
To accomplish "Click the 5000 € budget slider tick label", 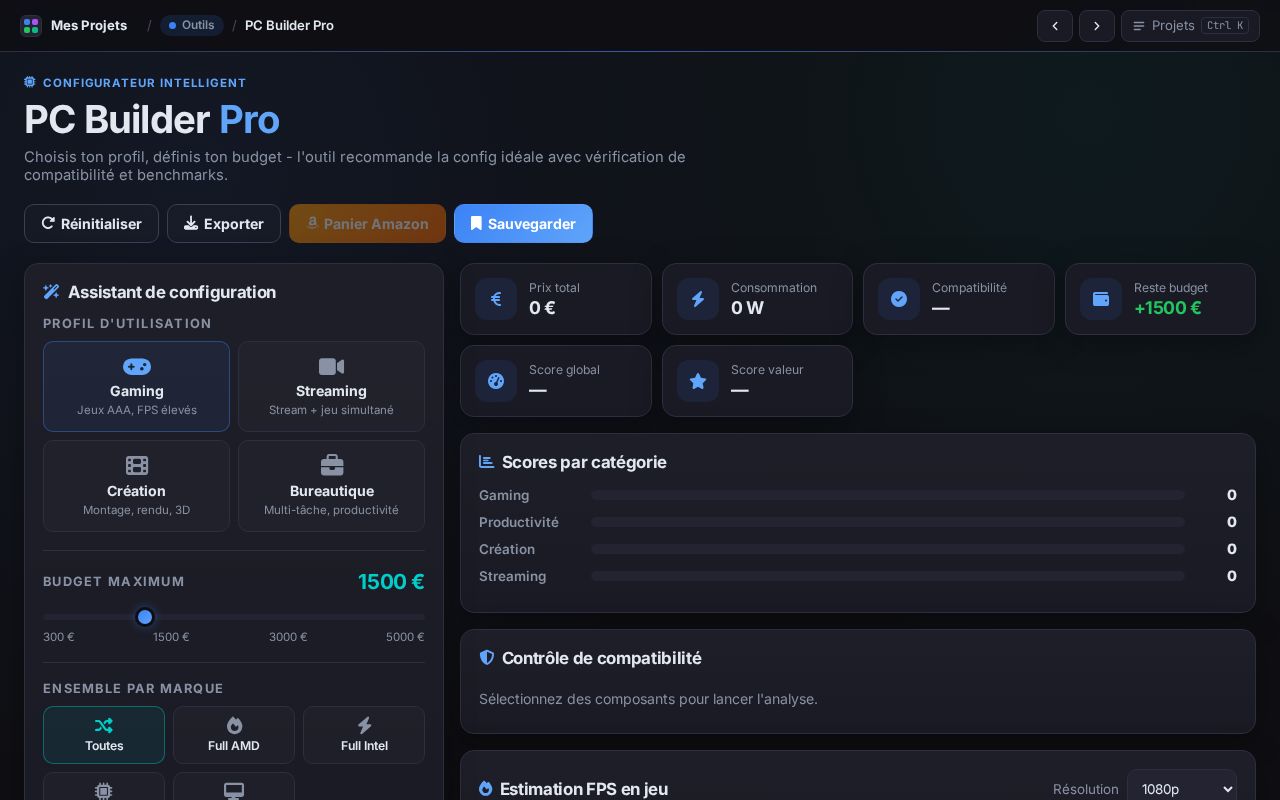I will click(405, 637).
